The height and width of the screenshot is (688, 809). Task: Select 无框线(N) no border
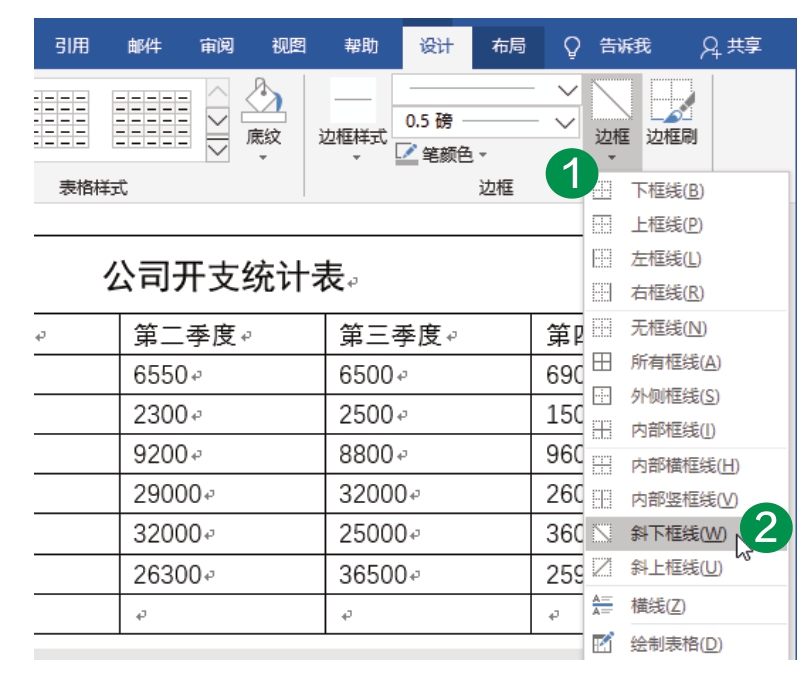click(x=686, y=328)
